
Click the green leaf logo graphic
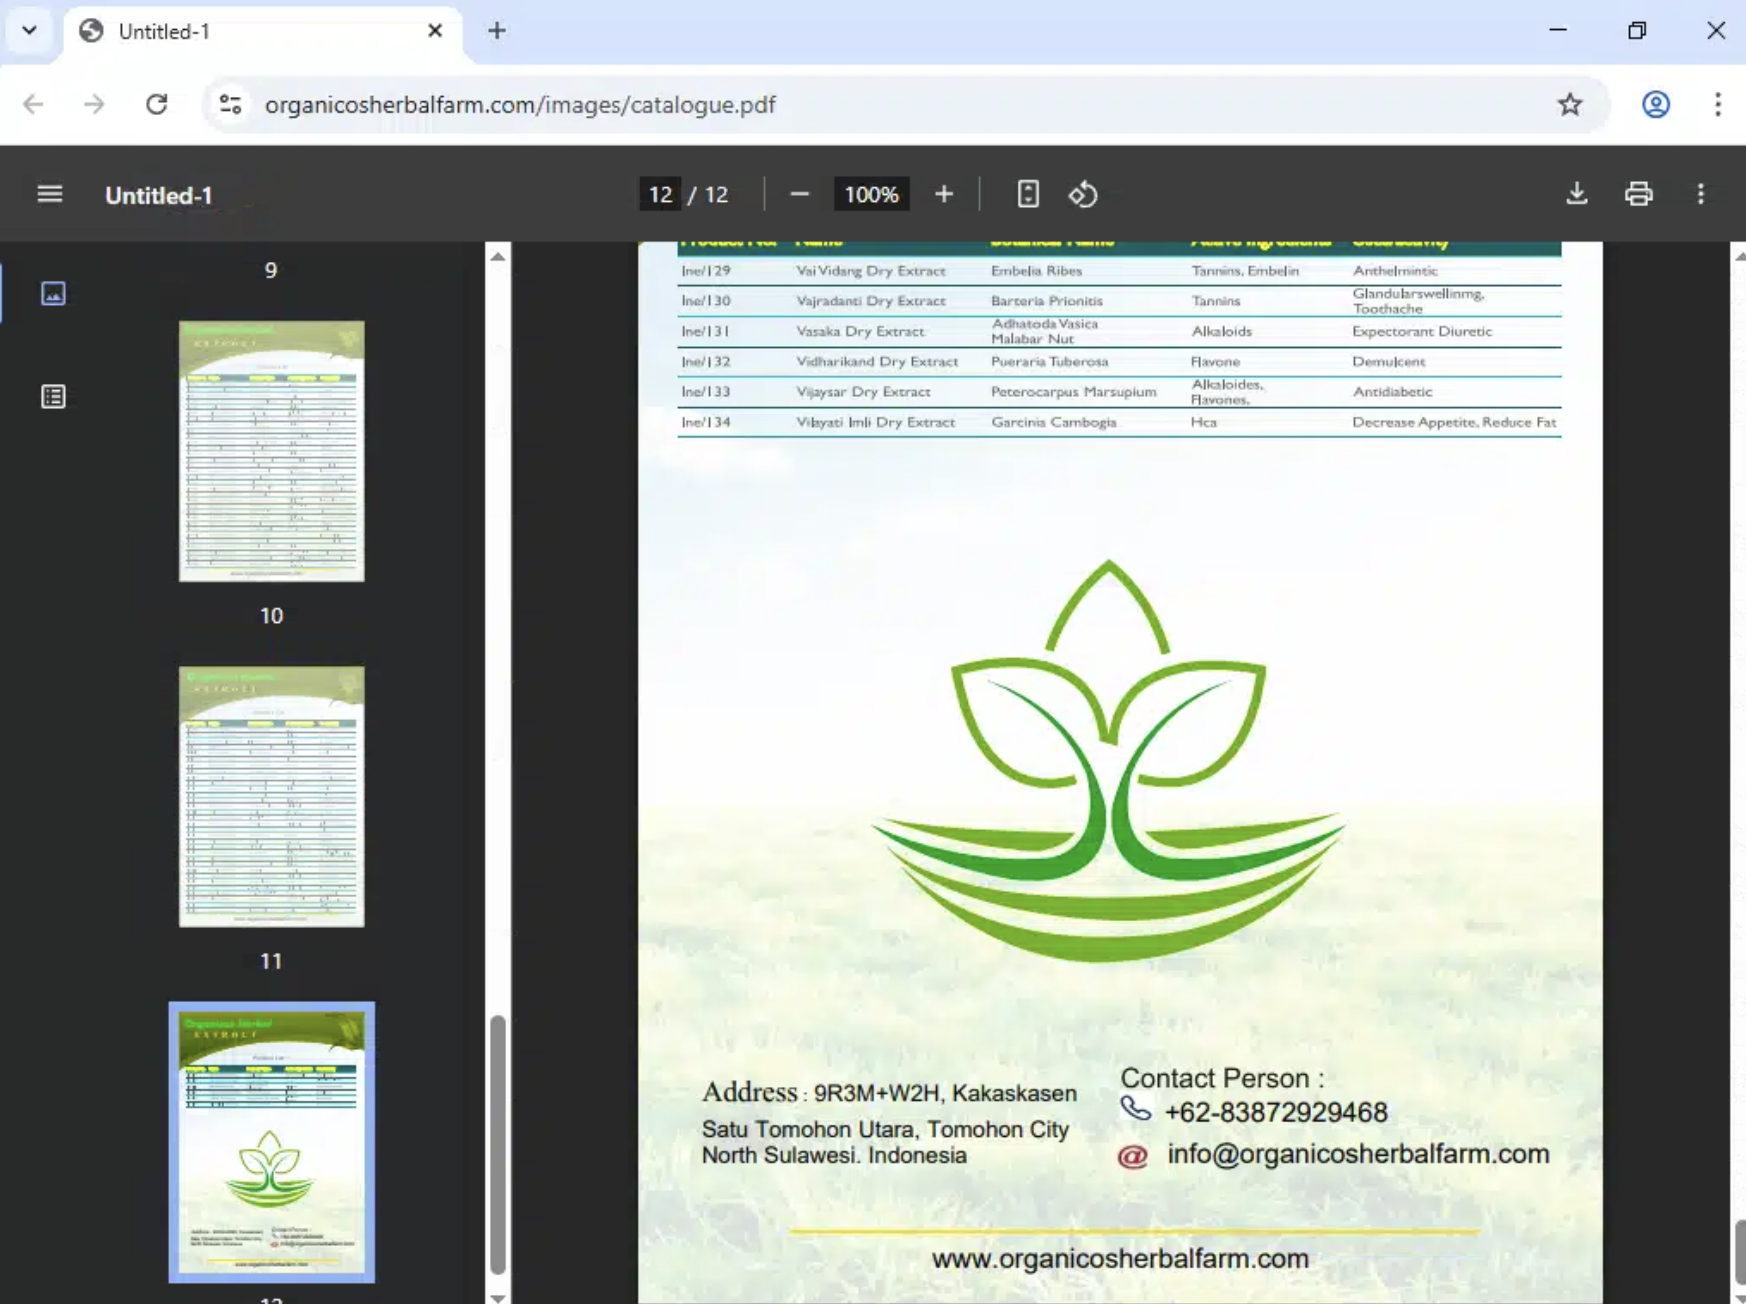click(x=1108, y=762)
